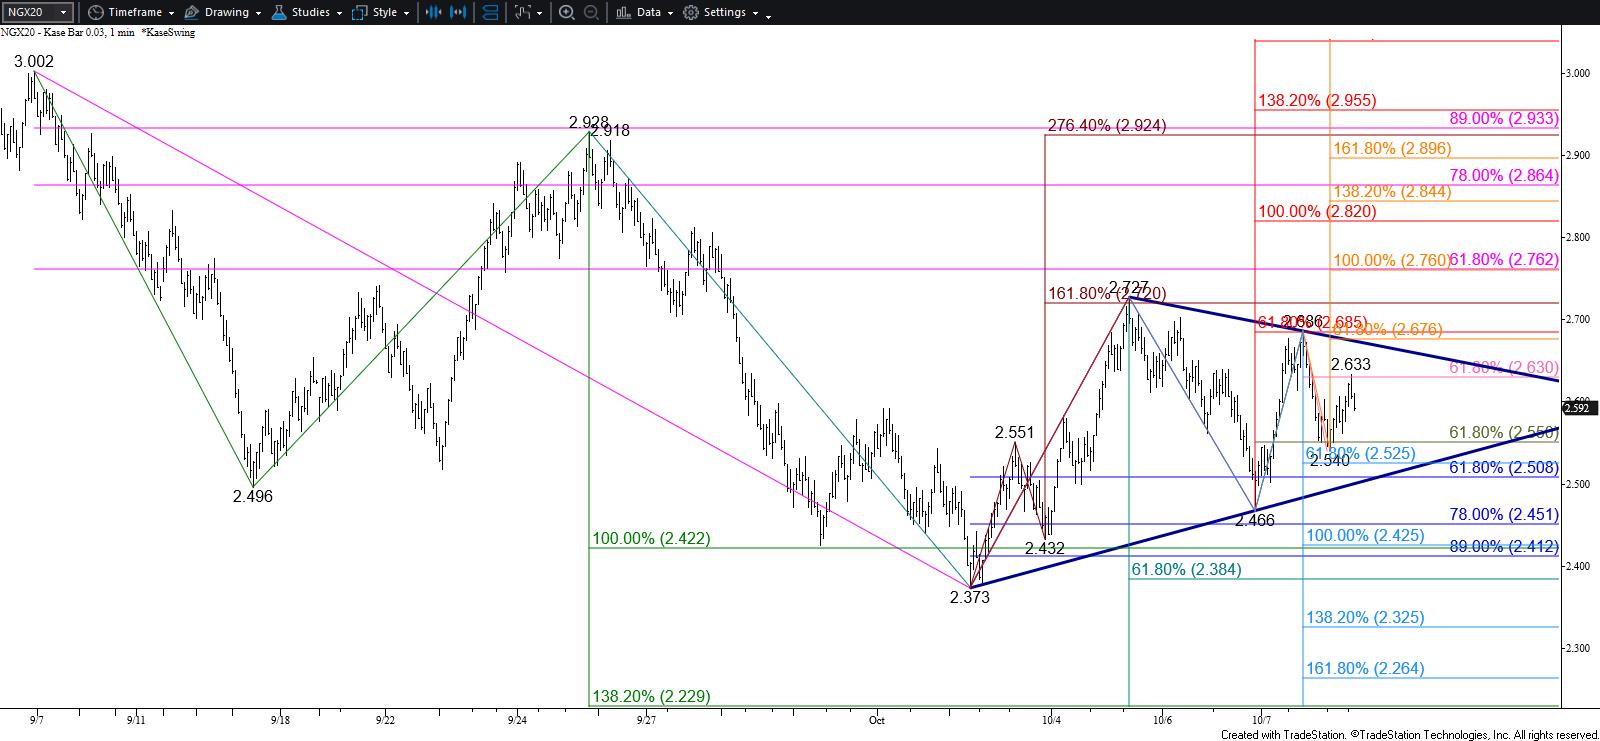Click the pointer tracking mode icon

[x=521, y=12]
